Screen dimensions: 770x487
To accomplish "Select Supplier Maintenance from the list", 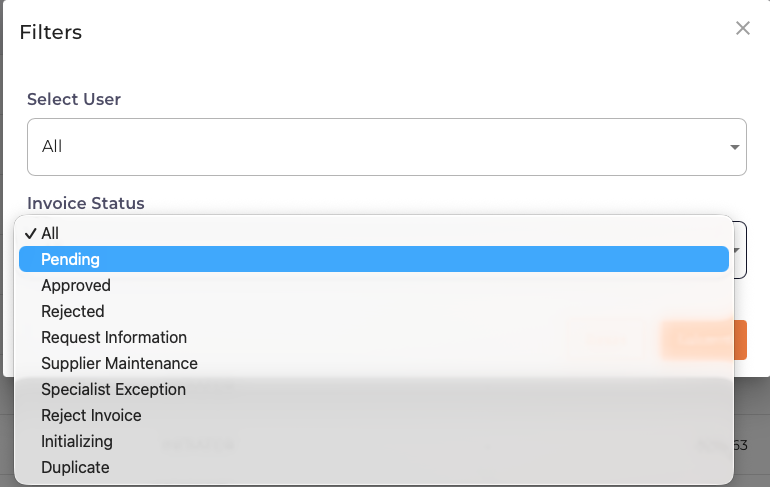I will [x=119, y=363].
